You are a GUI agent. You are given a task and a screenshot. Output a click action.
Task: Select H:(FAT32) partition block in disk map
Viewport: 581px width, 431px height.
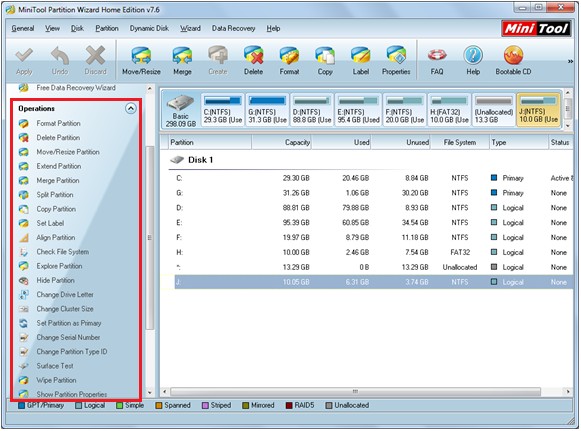click(449, 110)
